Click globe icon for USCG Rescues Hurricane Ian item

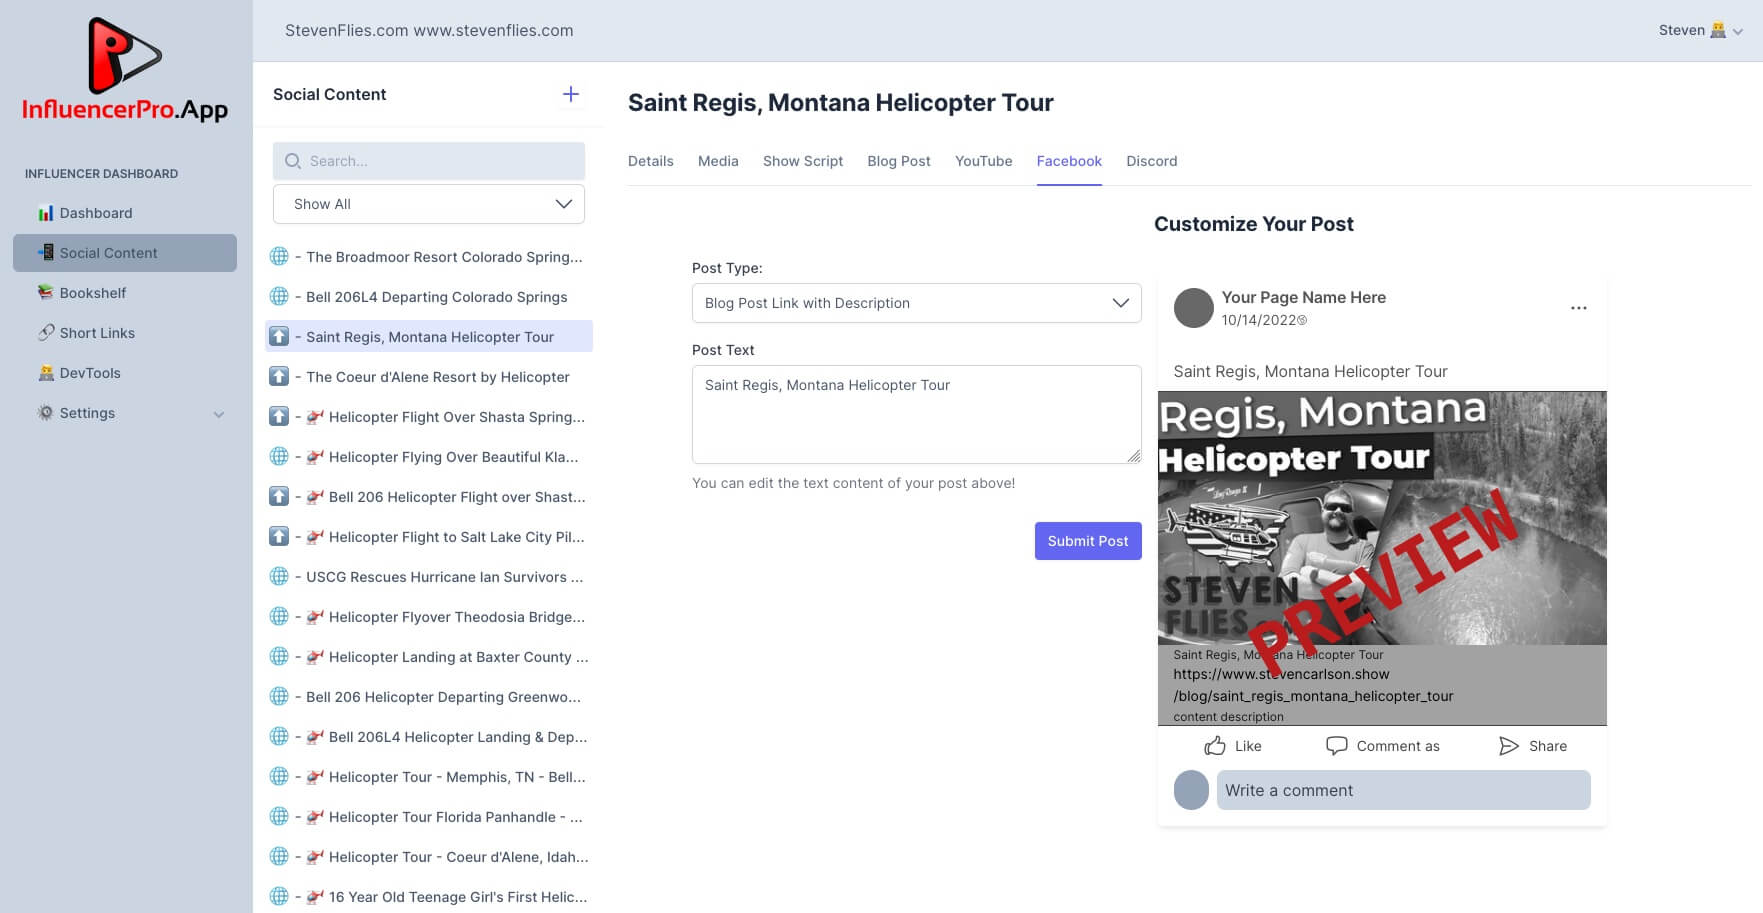279,576
